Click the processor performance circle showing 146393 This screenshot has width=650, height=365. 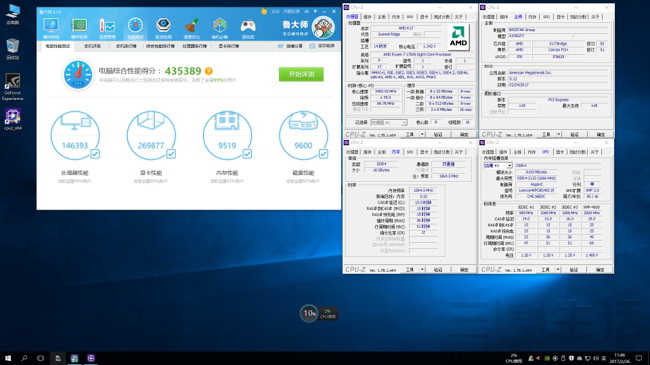tap(75, 136)
